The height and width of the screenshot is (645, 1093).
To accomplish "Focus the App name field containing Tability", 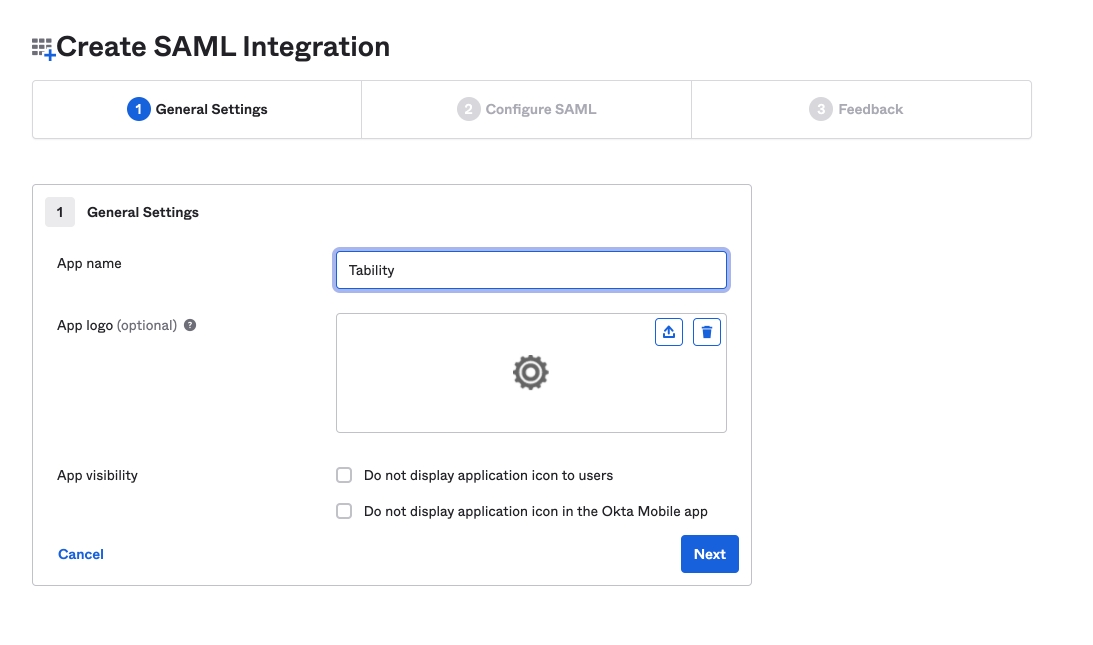I will pyautogui.click(x=531, y=270).
